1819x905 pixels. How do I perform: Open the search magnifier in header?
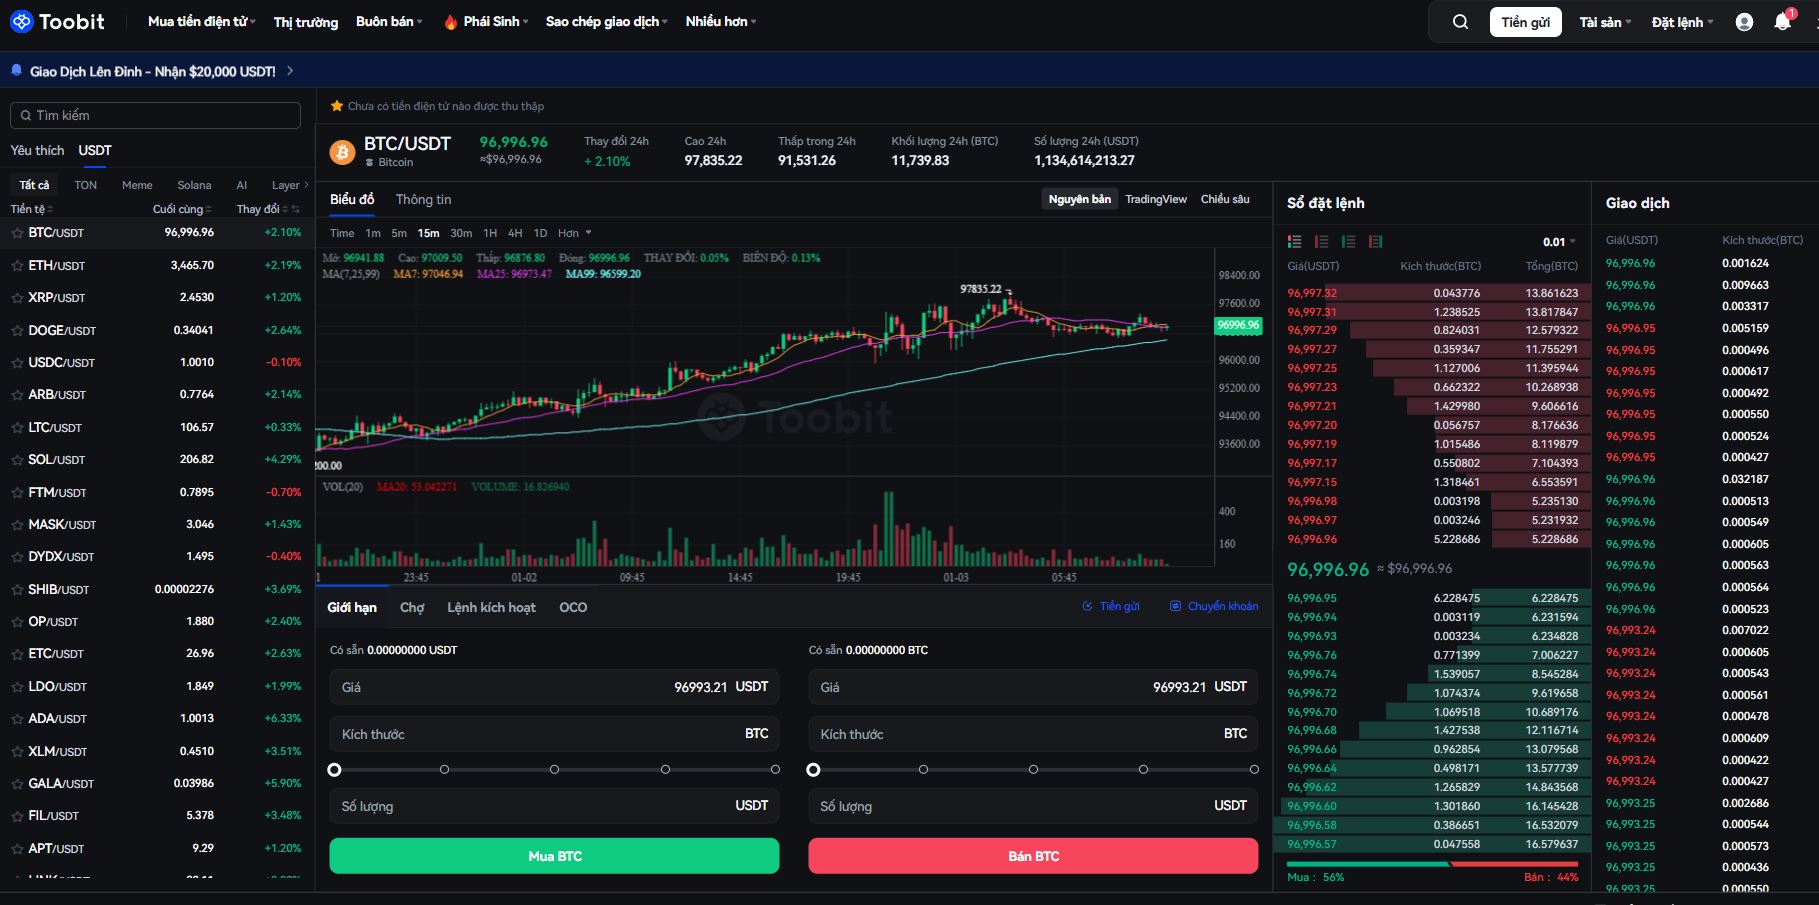(1460, 22)
